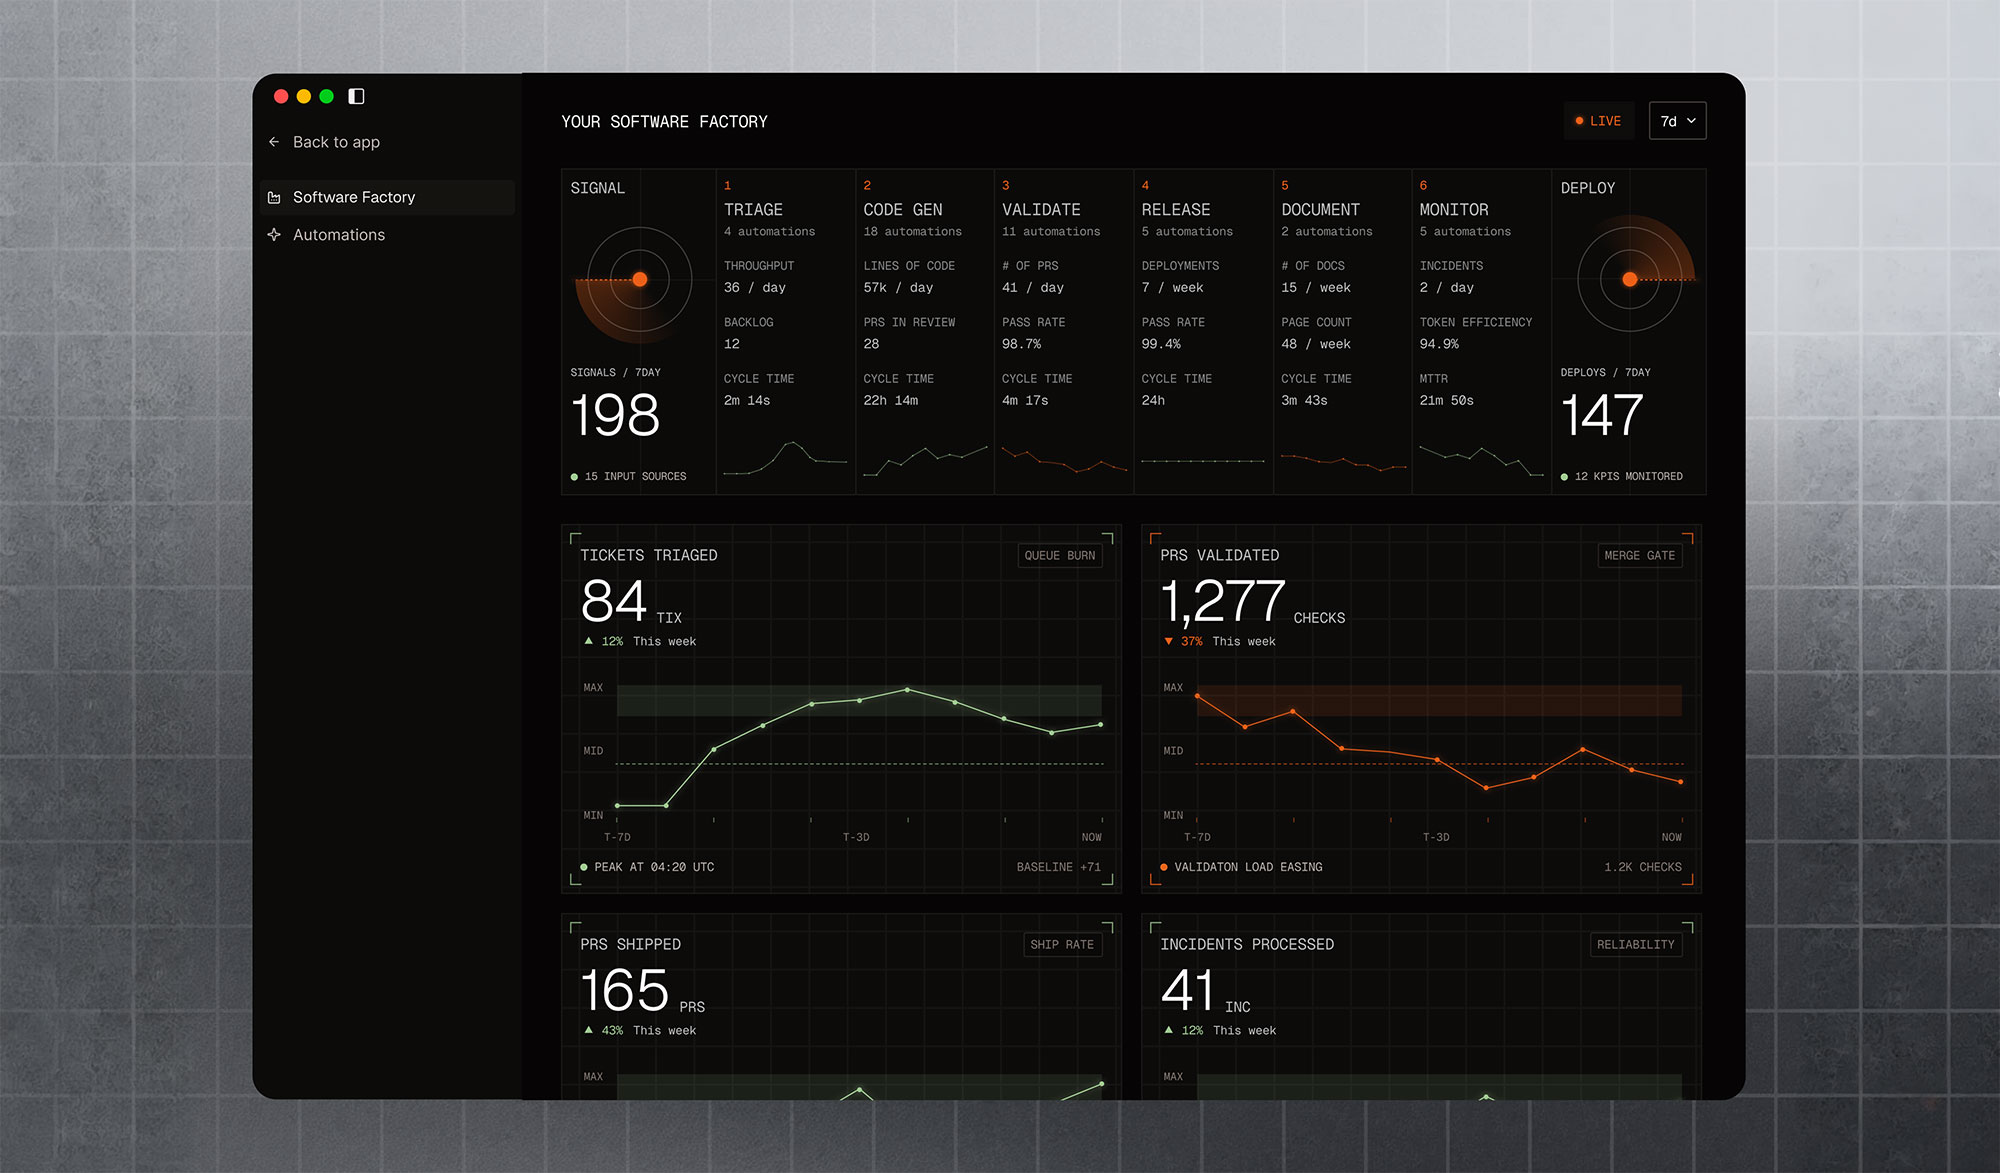Click the Automations sparkle icon

pyautogui.click(x=274, y=235)
